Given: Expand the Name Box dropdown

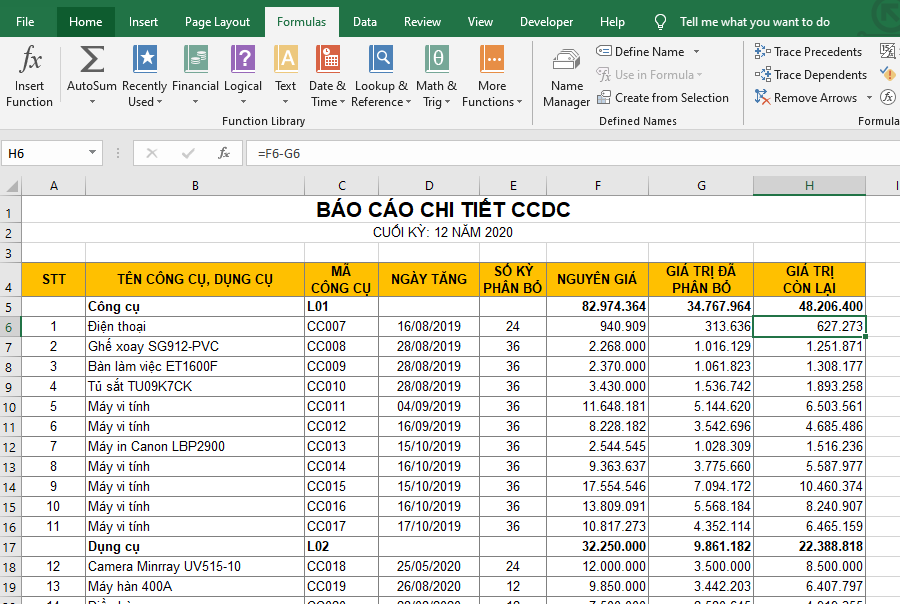Looking at the screenshot, I should point(93,153).
